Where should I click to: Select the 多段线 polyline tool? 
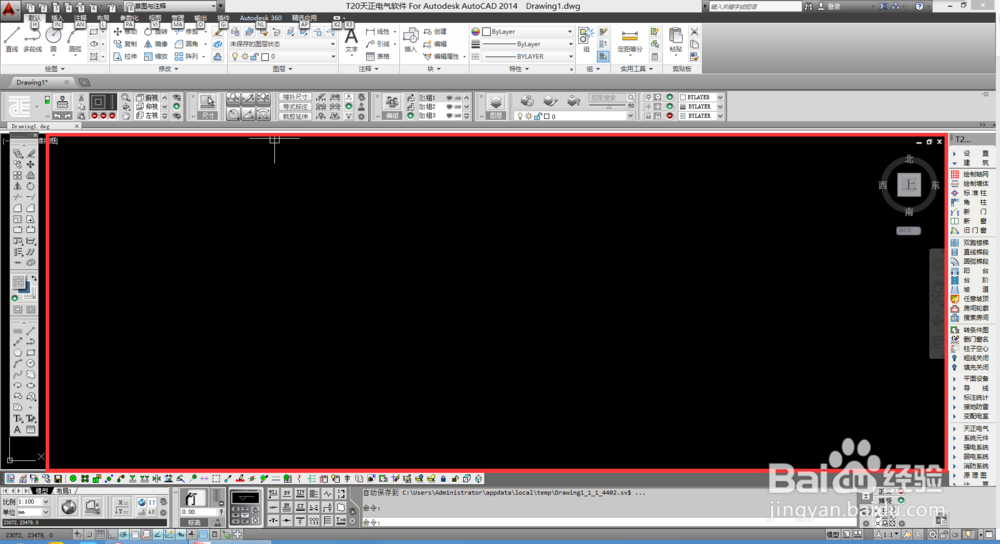(33, 39)
